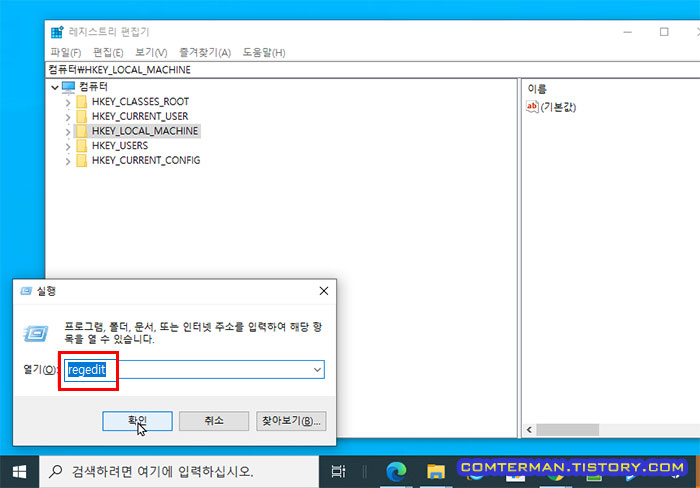The width and height of the screenshot is (700, 488).
Task: Select HKEY_LOCAL_MACHINE key label
Action: coord(145,131)
